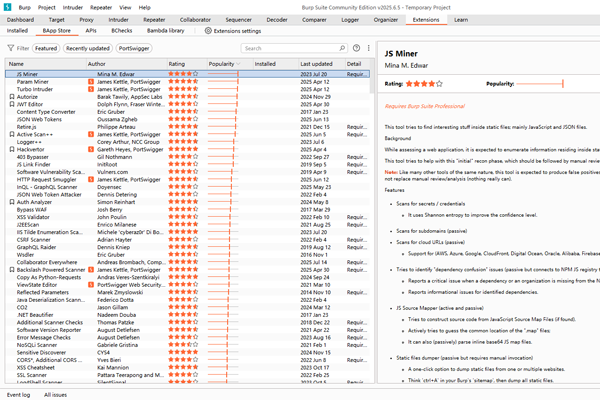Image resolution: width=600 pixels, height=400 pixels.
Task: Open the Intruder menu
Action: pyautogui.click(x=73, y=7)
